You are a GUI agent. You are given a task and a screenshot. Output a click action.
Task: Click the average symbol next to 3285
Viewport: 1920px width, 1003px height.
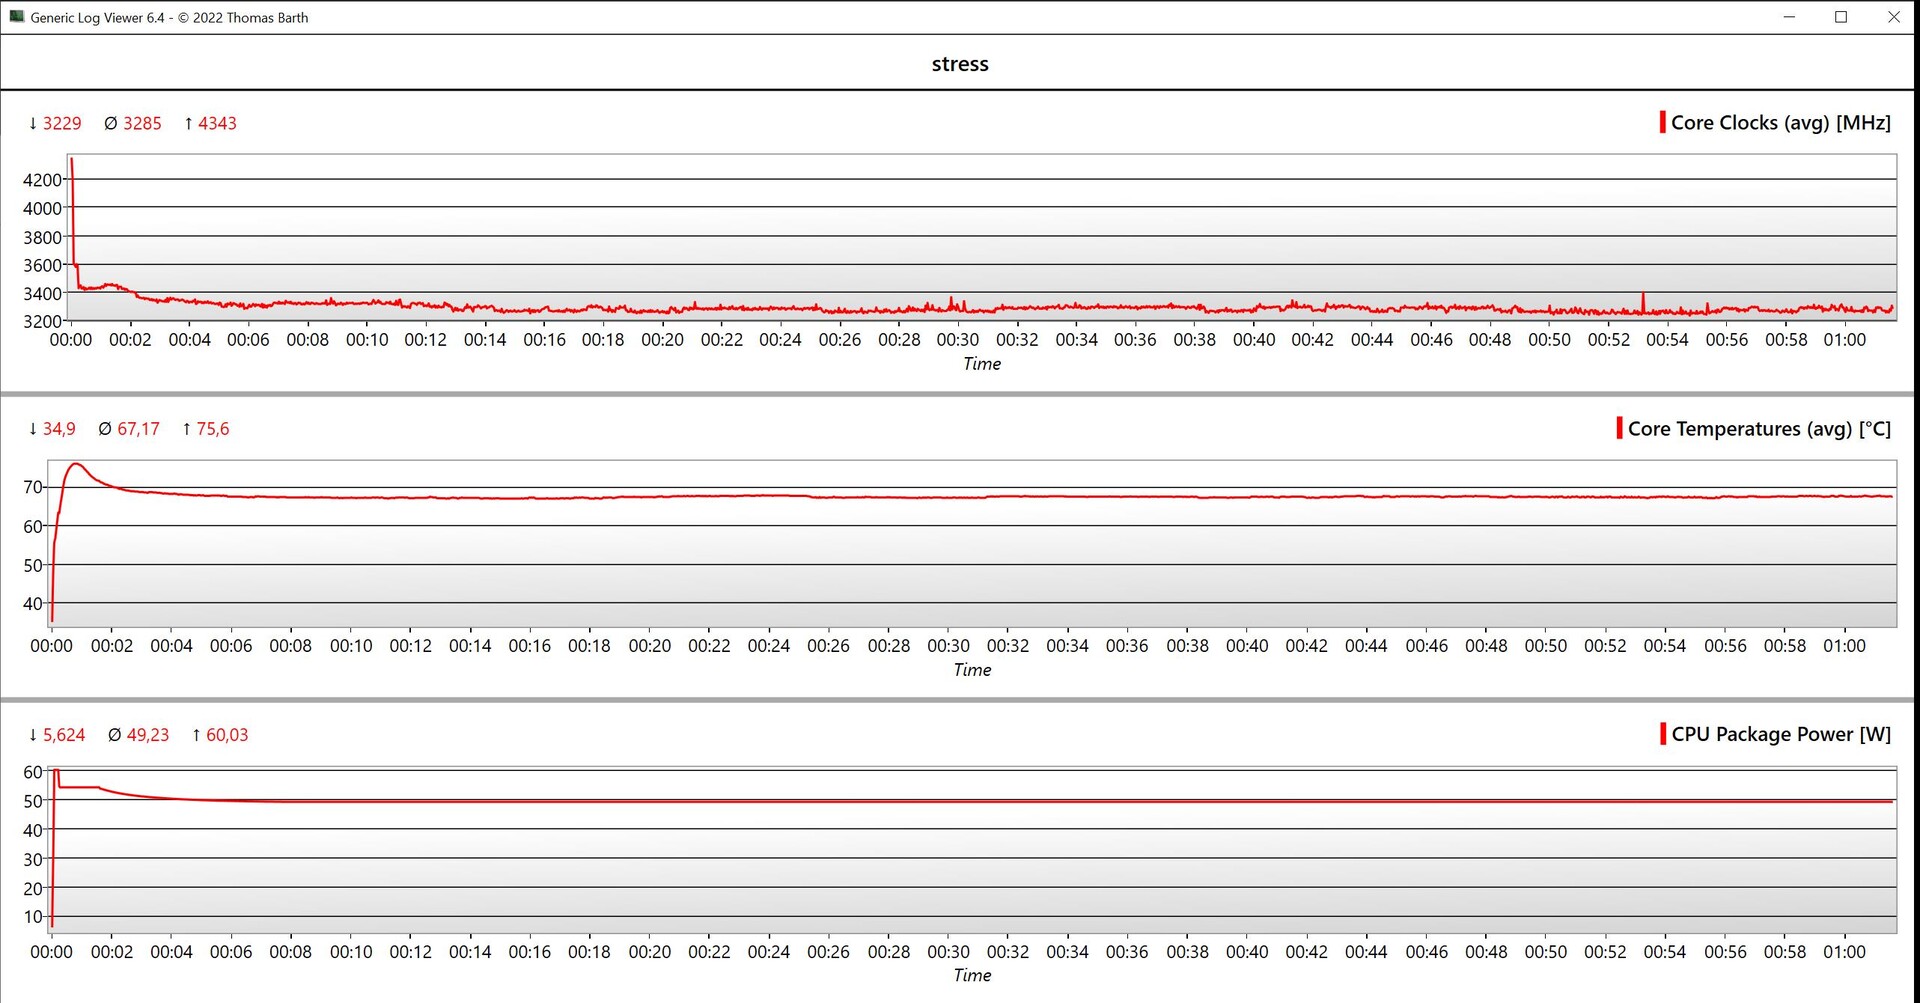110,123
